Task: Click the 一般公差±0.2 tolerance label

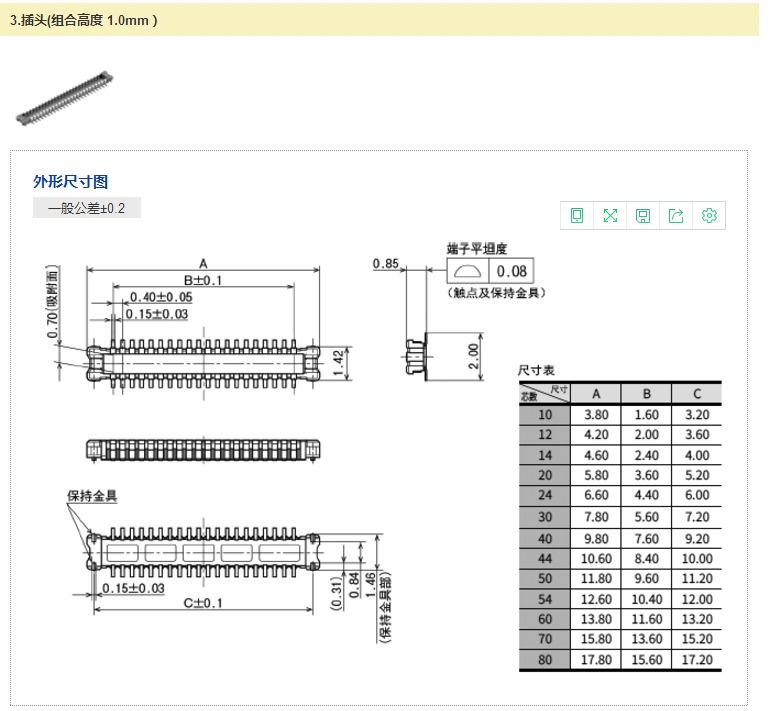Action: 87,208
